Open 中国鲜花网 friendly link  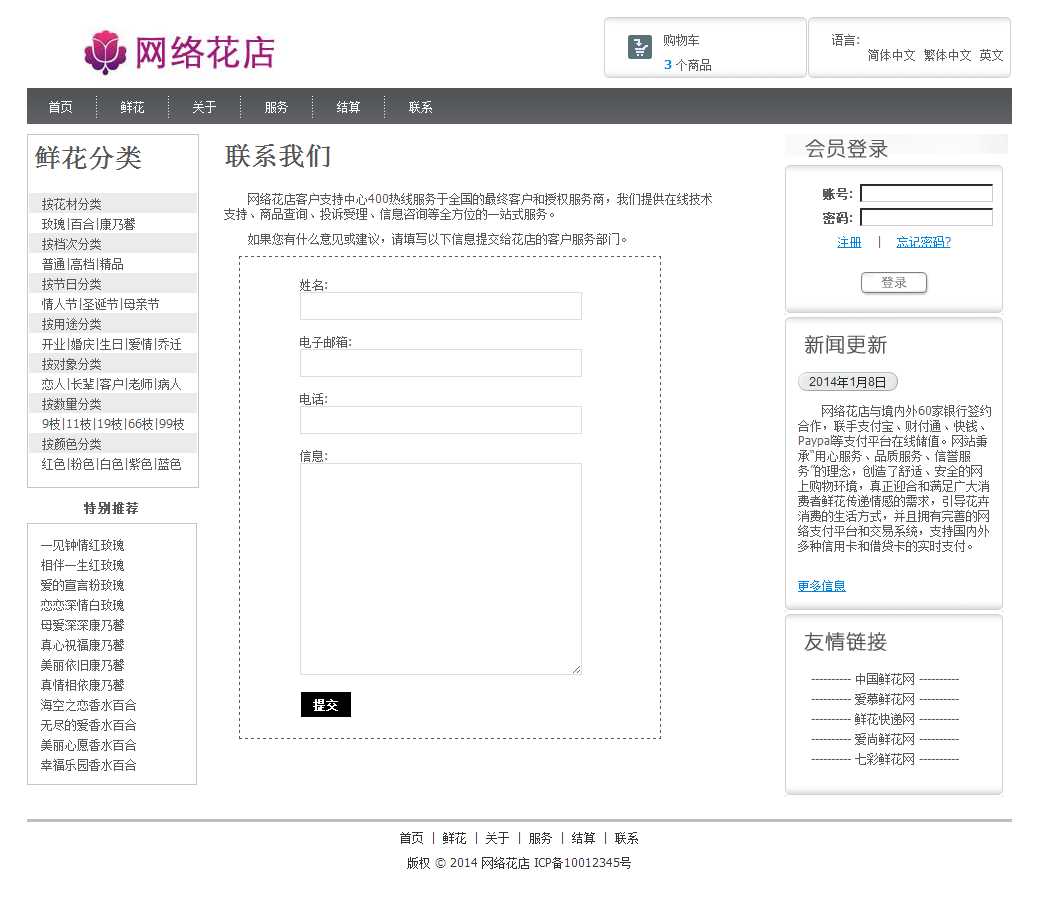tap(884, 680)
